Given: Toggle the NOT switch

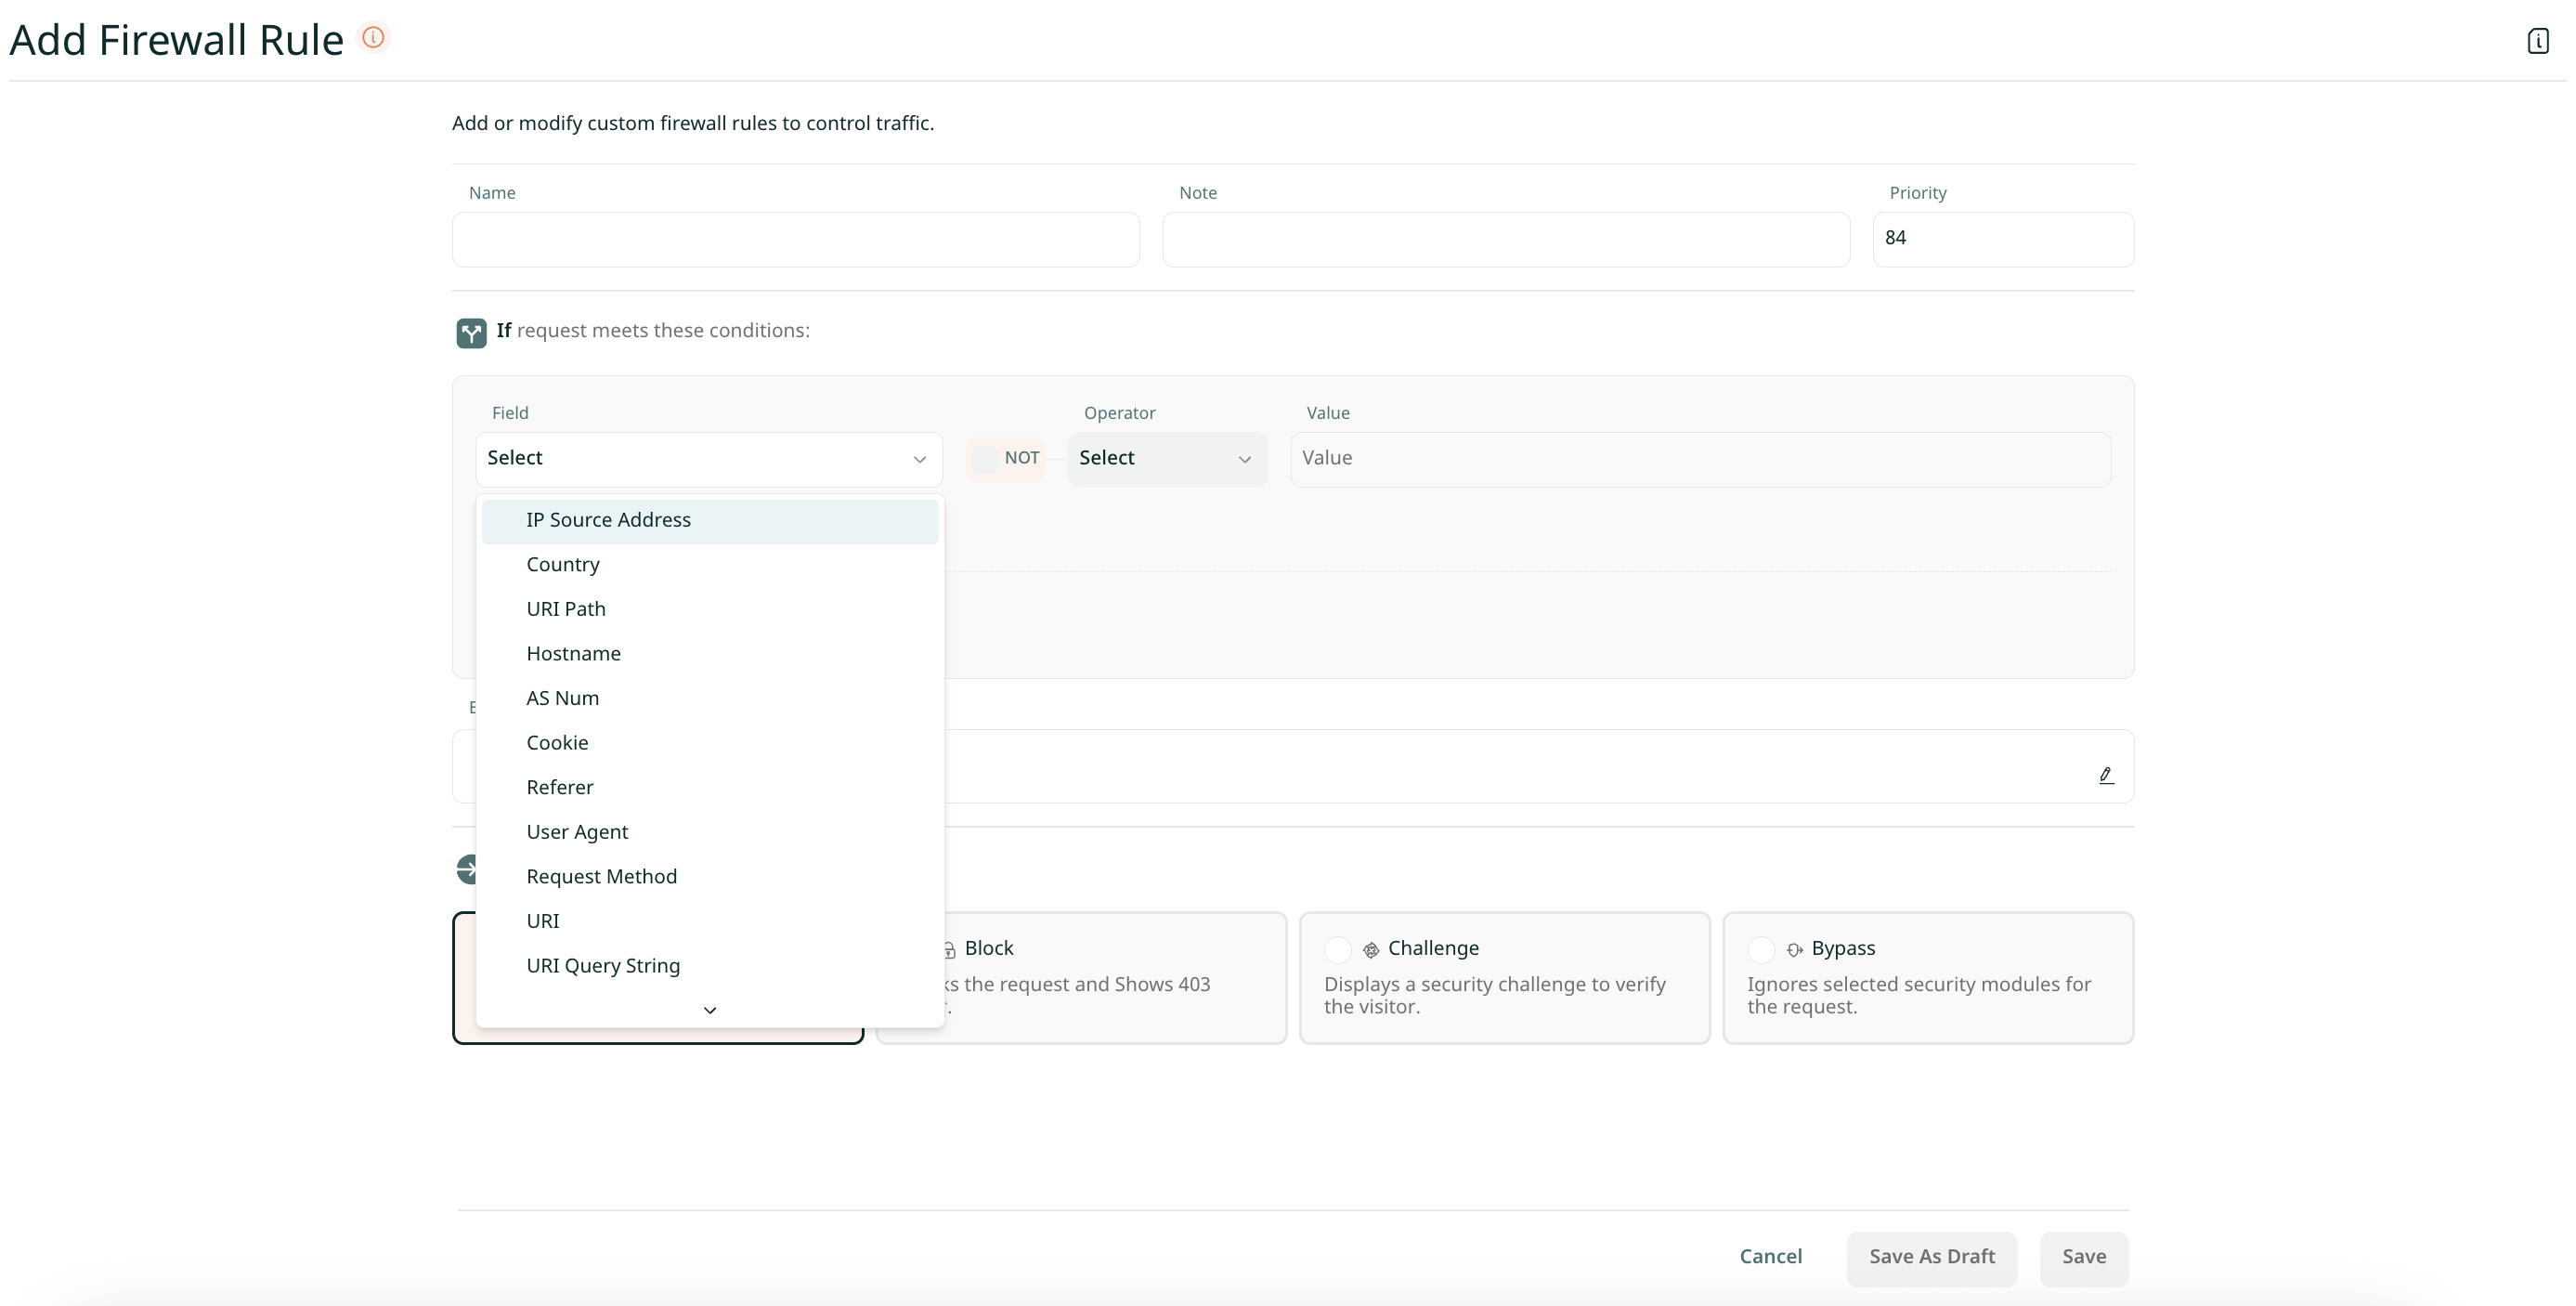Looking at the screenshot, I should (x=1006, y=458).
